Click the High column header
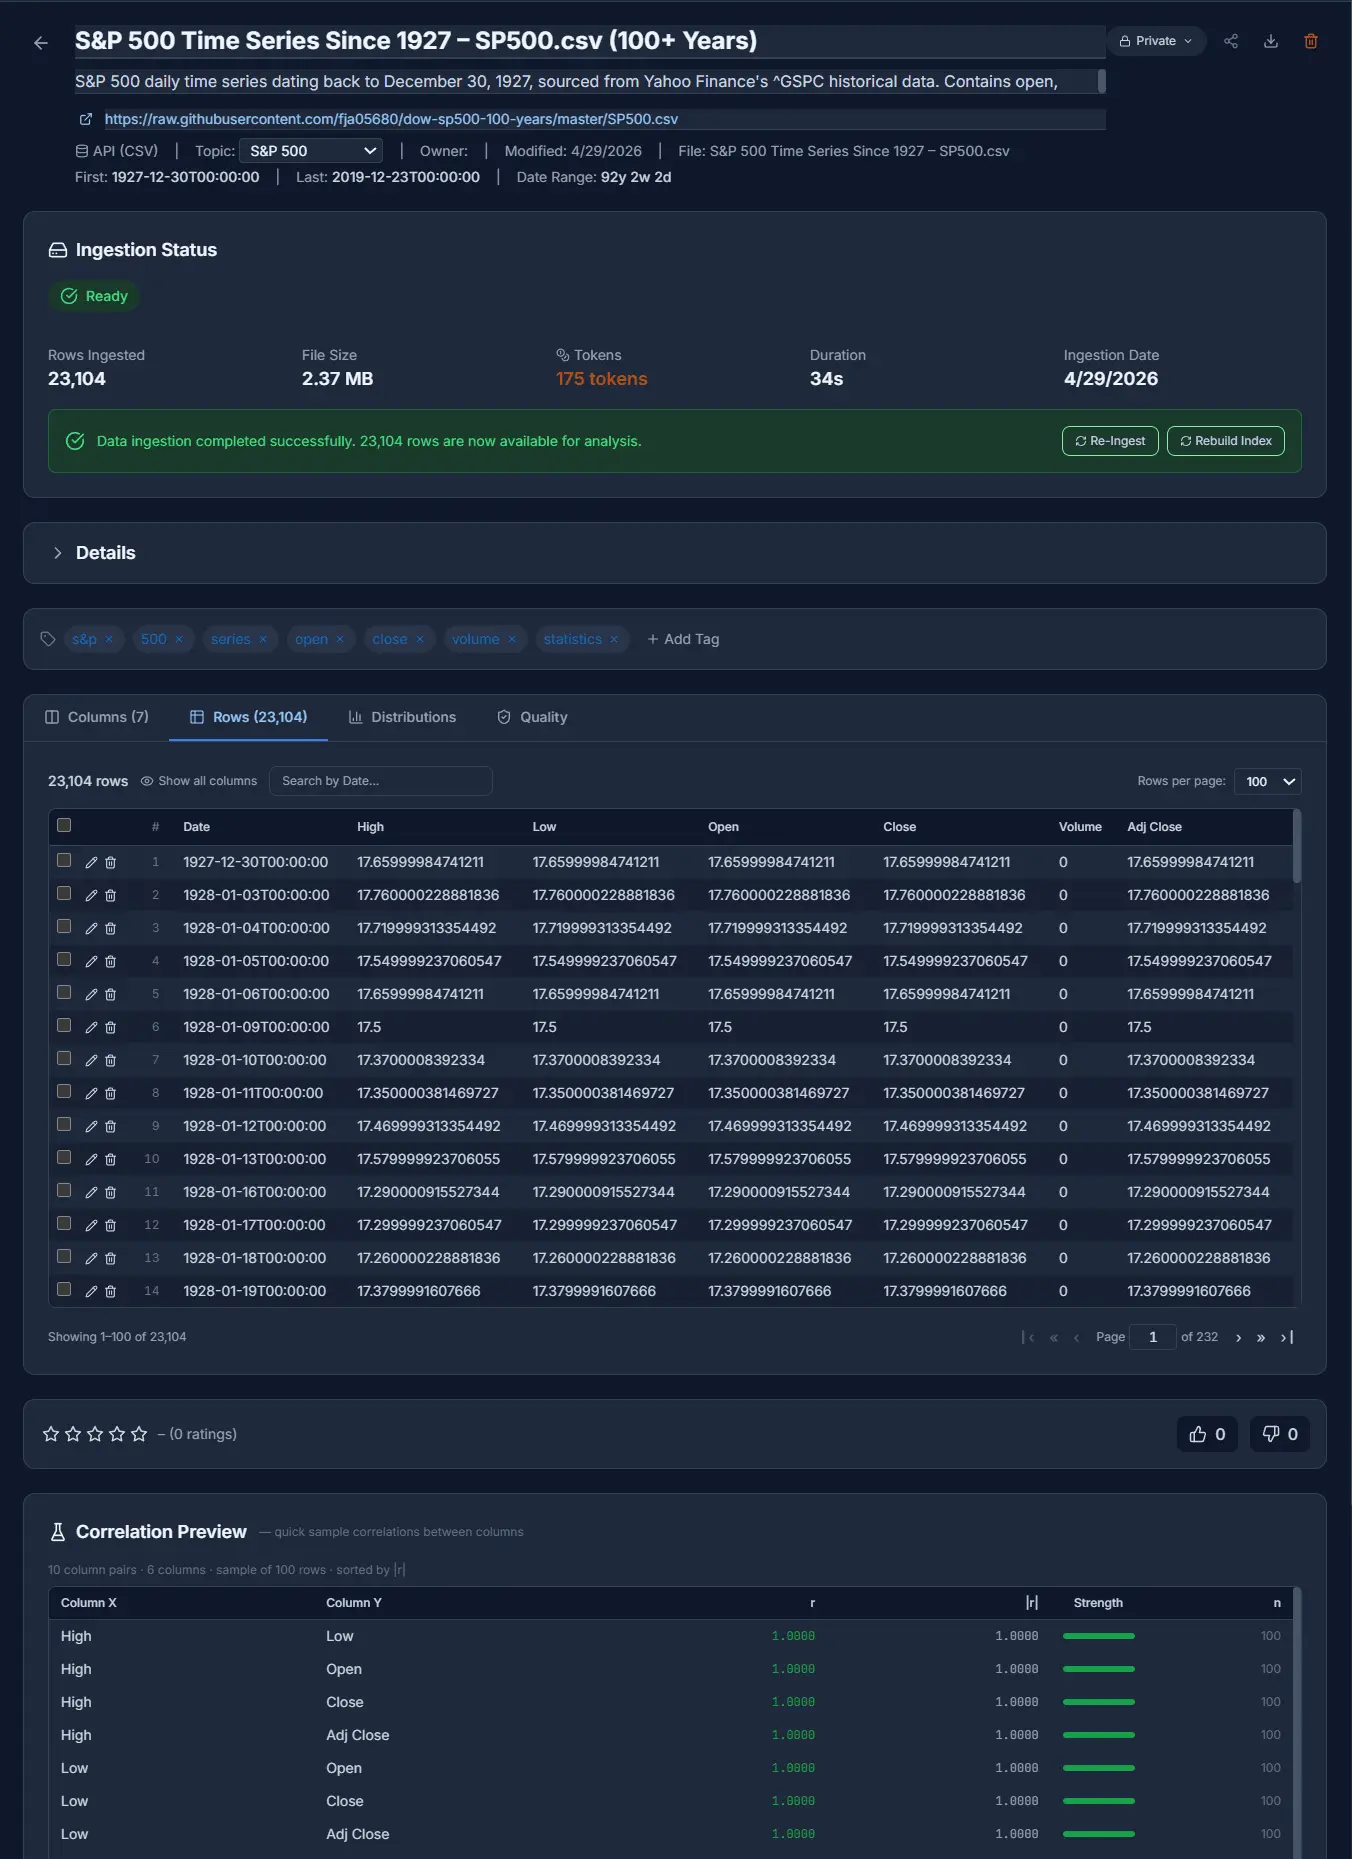 pos(370,827)
